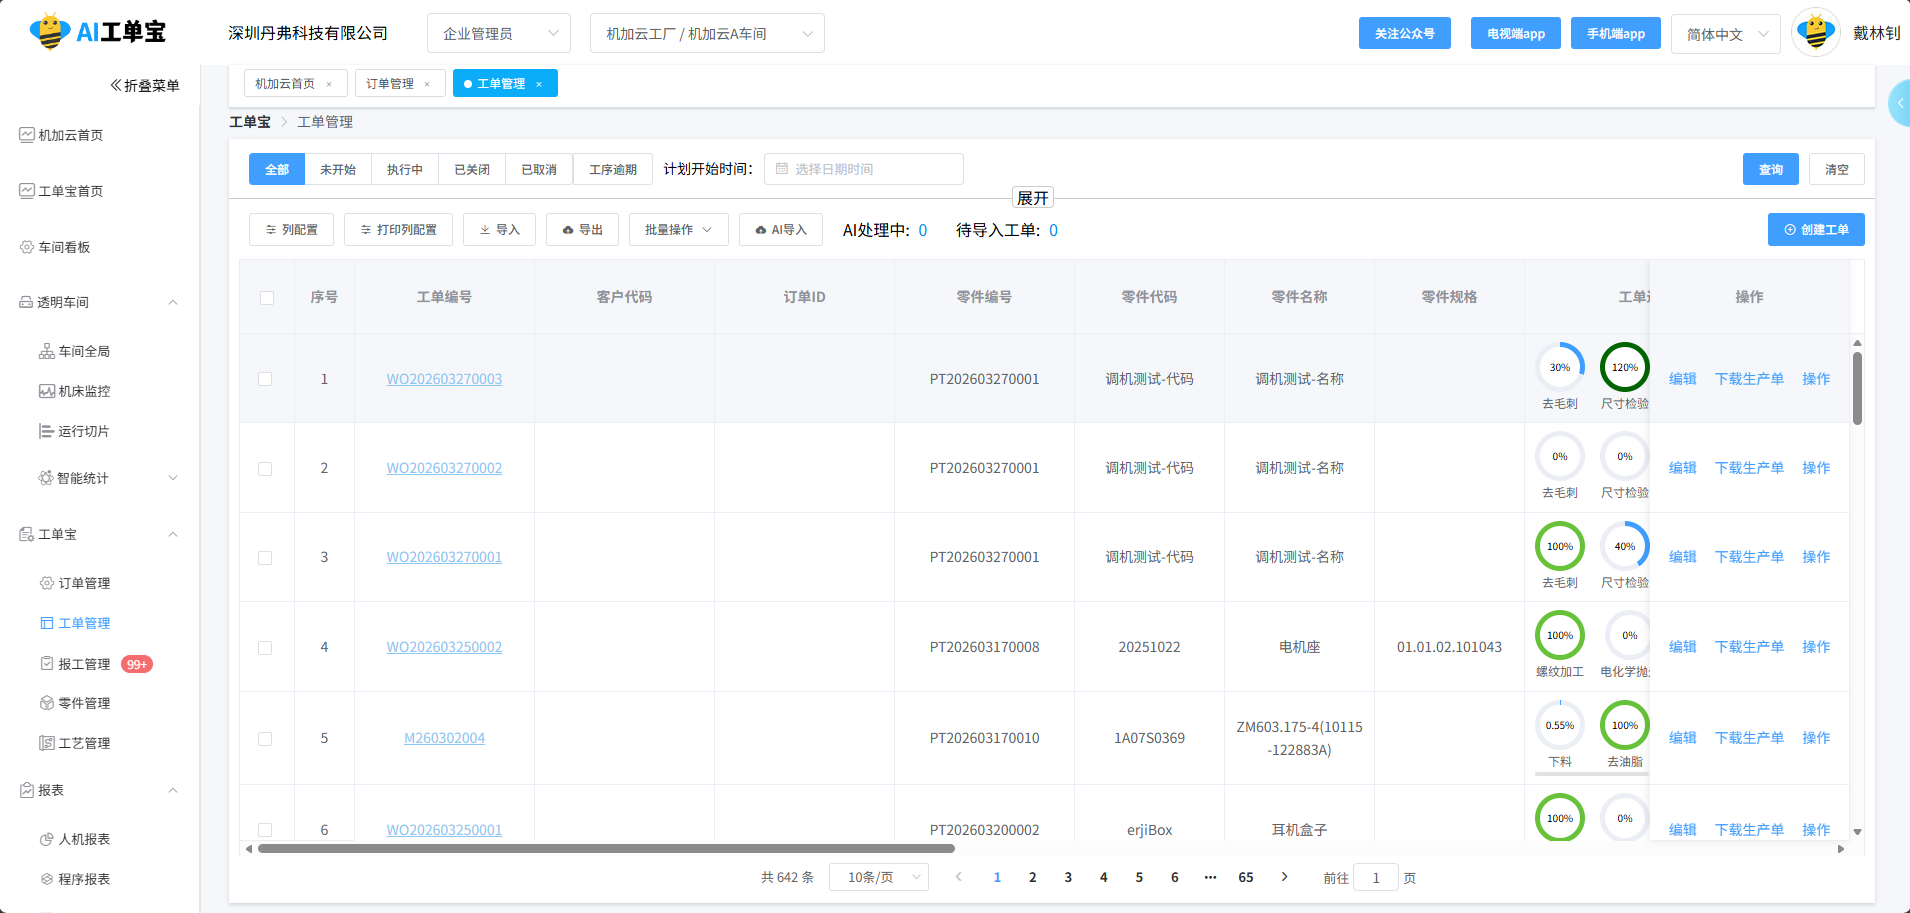Click the 折叠菜单 collapse menu icon
The width and height of the screenshot is (1910, 913).
(x=116, y=86)
